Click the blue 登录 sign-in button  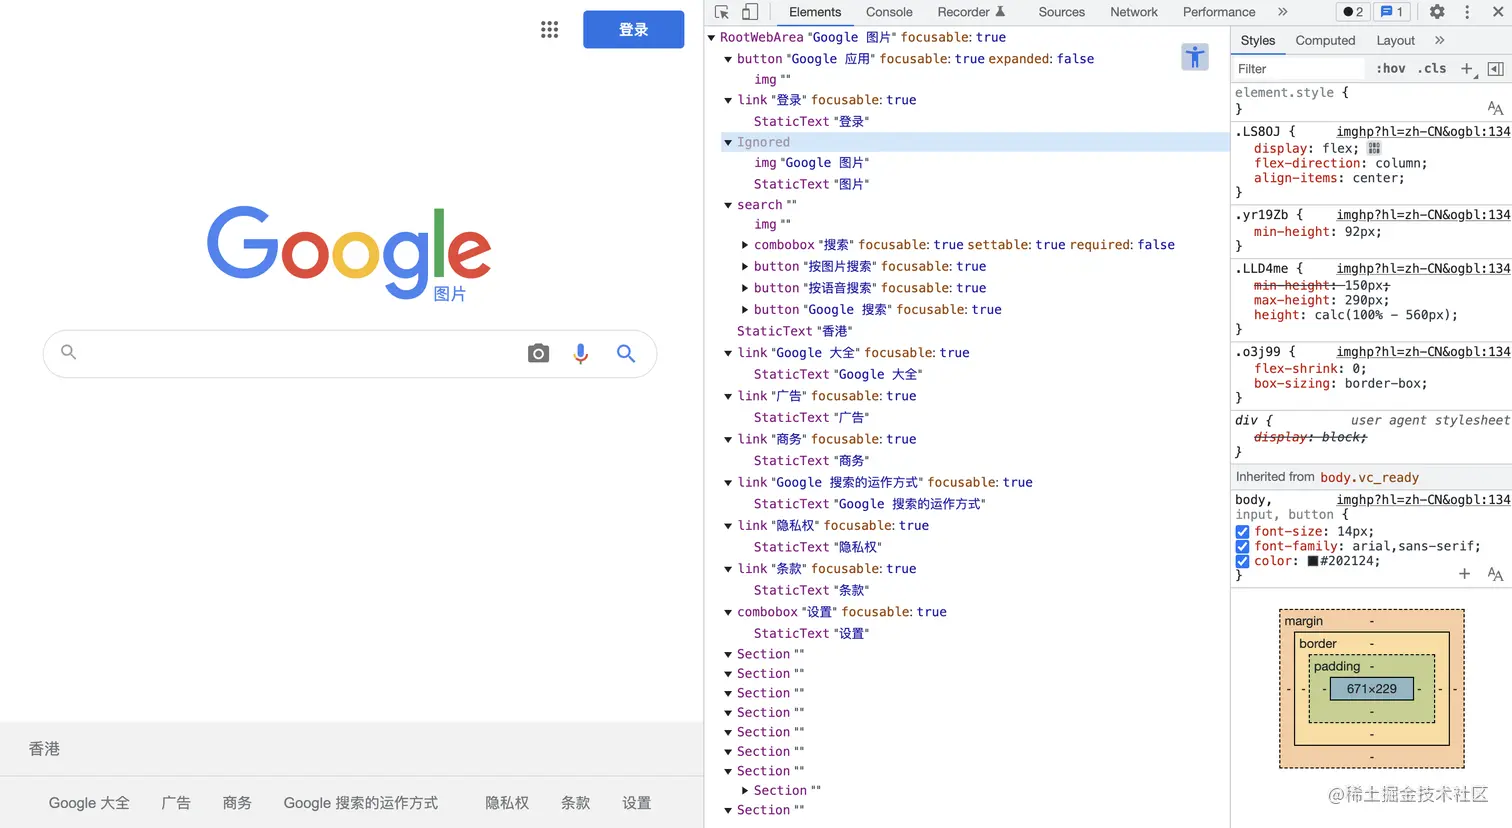click(634, 29)
